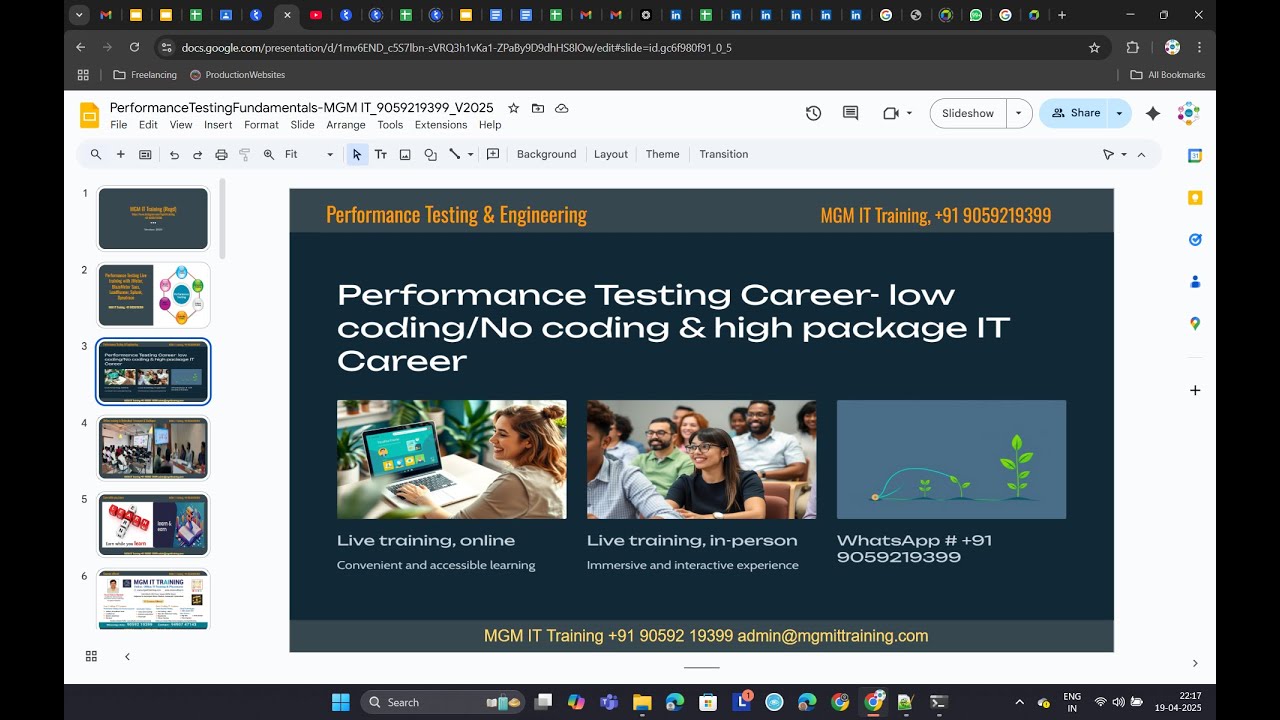Open the Transition panel

pyautogui.click(x=724, y=154)
